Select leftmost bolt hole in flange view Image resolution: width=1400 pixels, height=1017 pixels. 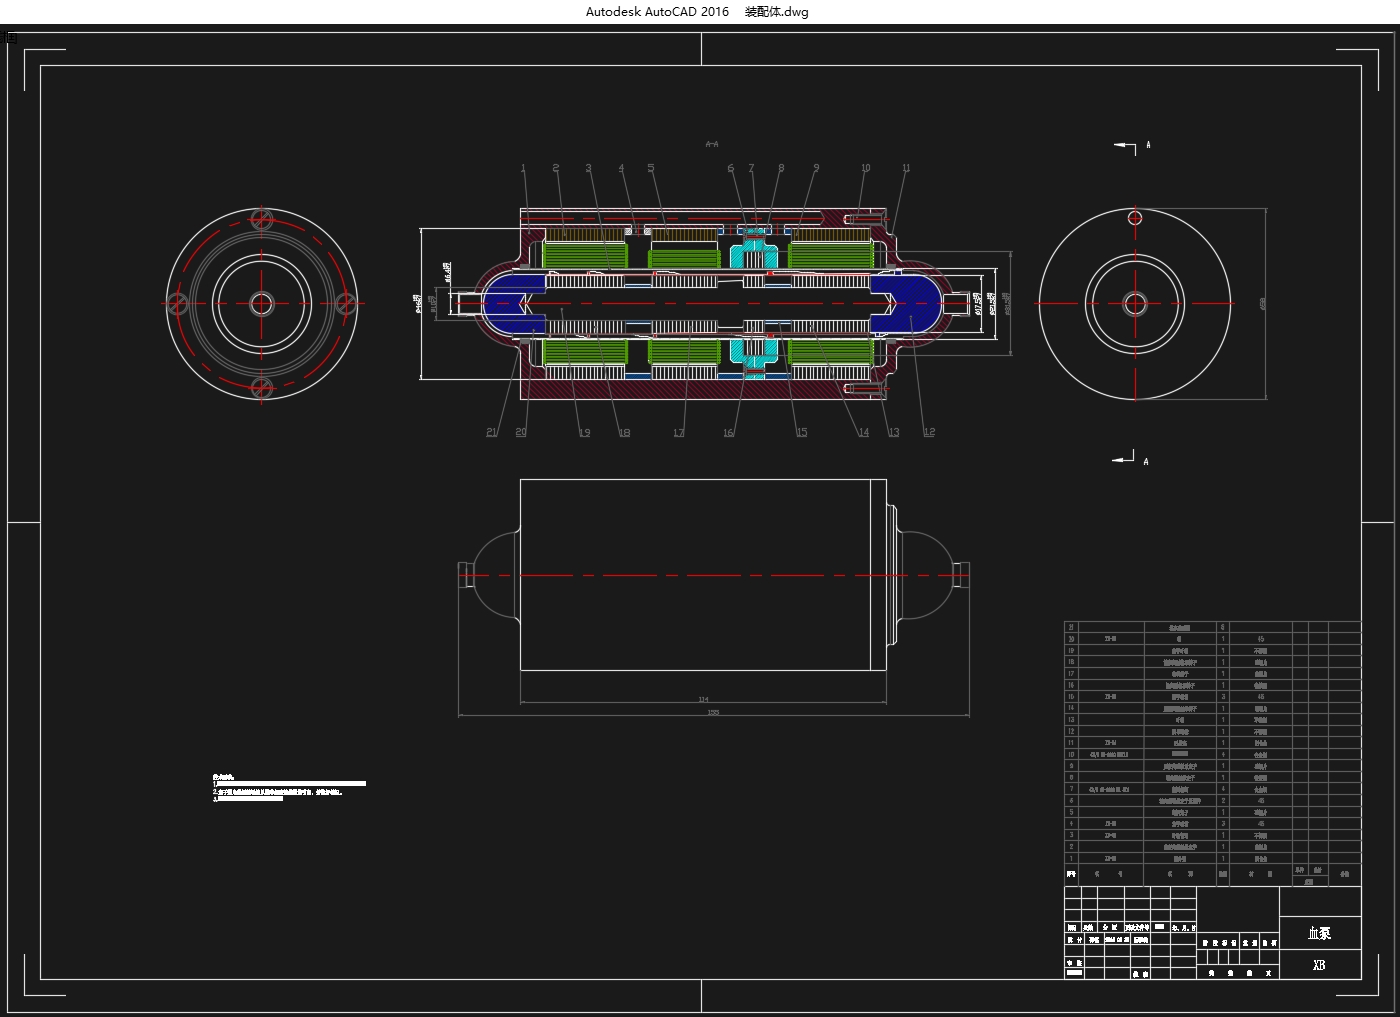click(178, 303)
